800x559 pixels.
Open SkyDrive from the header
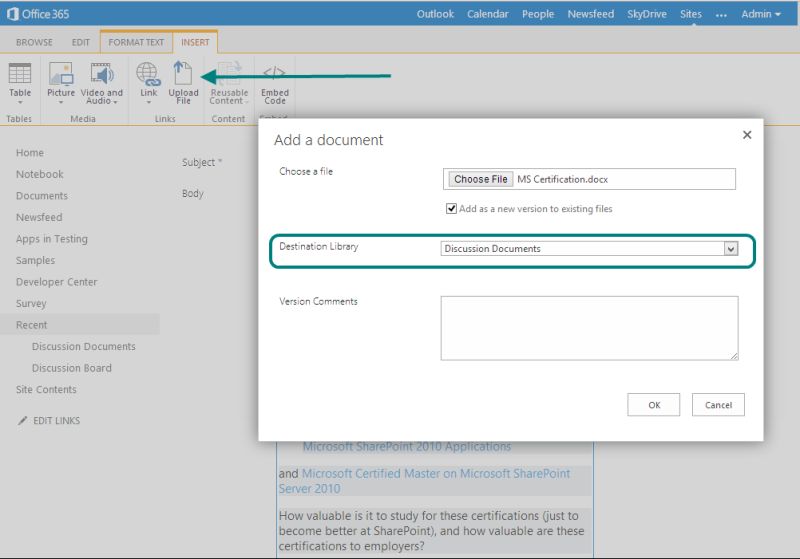tap(647, 14)
